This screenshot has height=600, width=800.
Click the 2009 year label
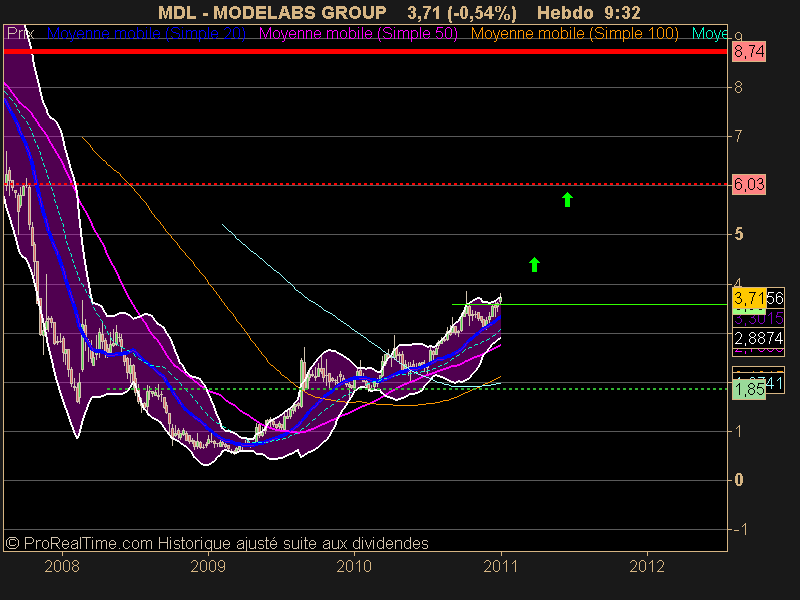point(208,567)
